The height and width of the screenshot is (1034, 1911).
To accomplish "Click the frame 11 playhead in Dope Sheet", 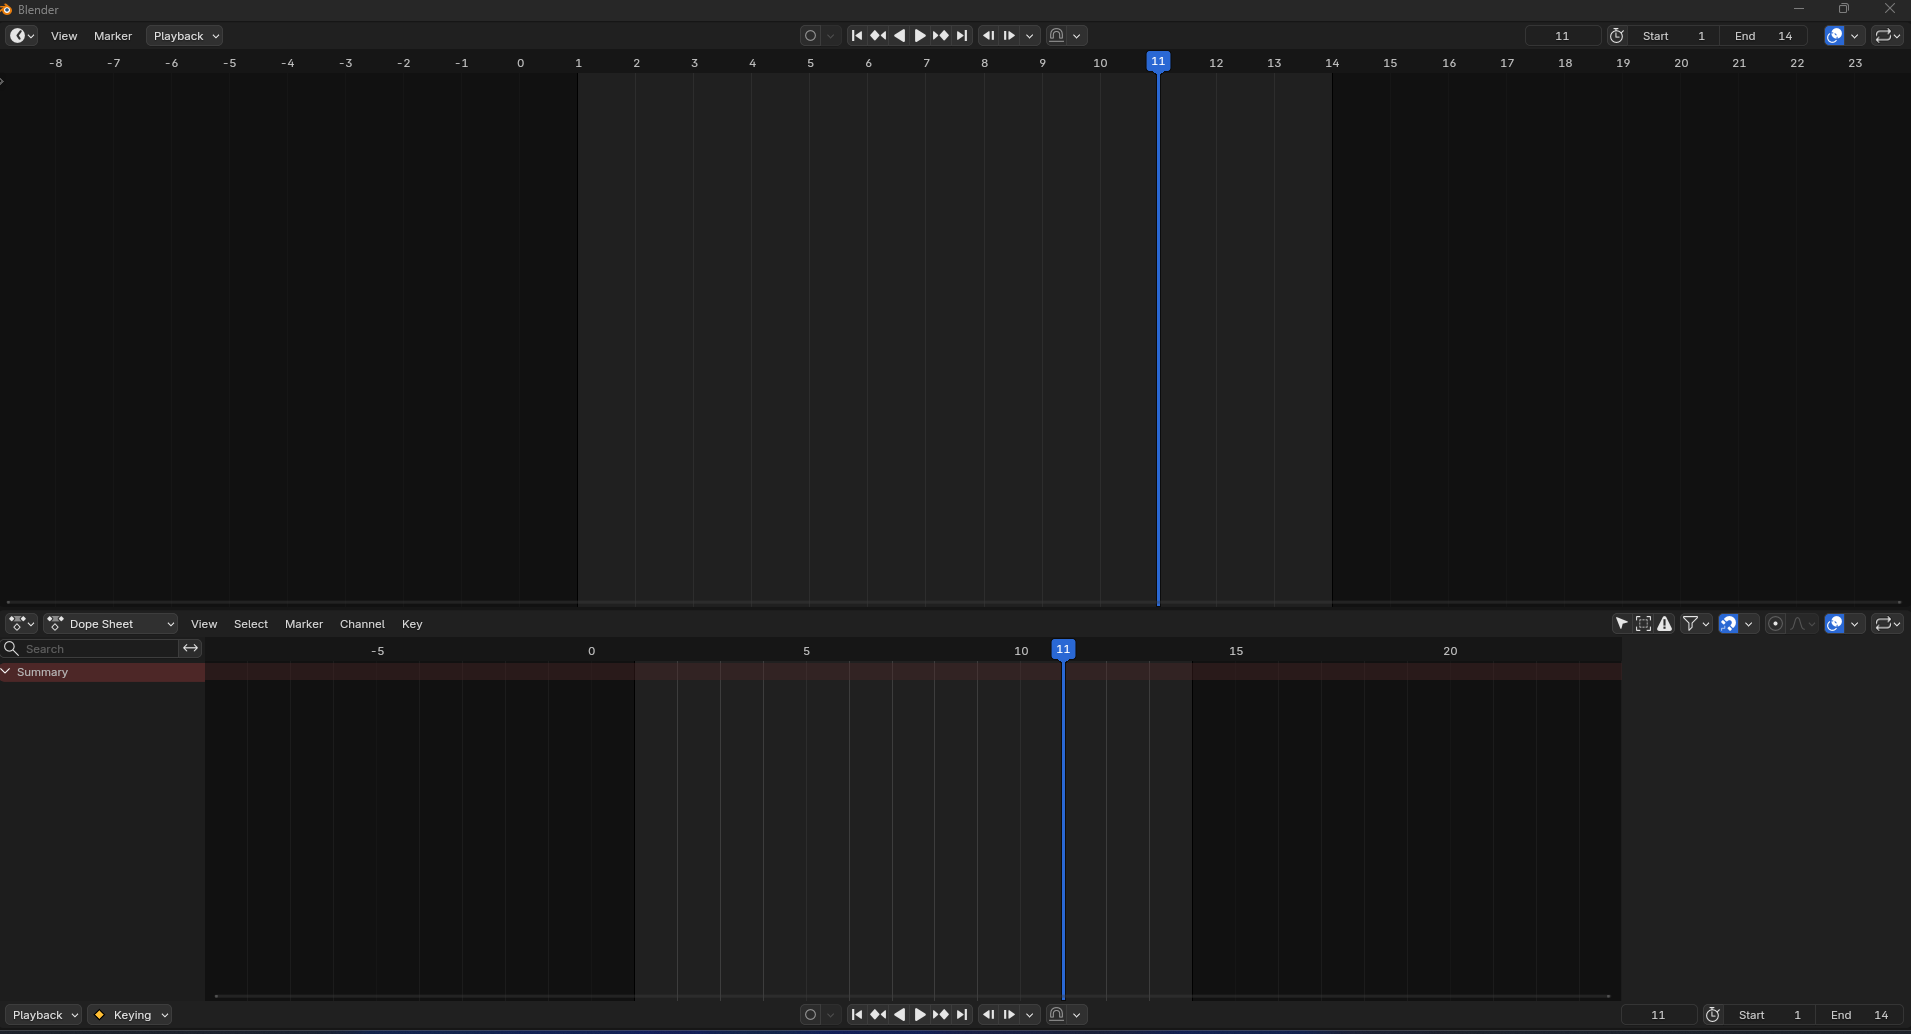I will (x=1063, y=650).
